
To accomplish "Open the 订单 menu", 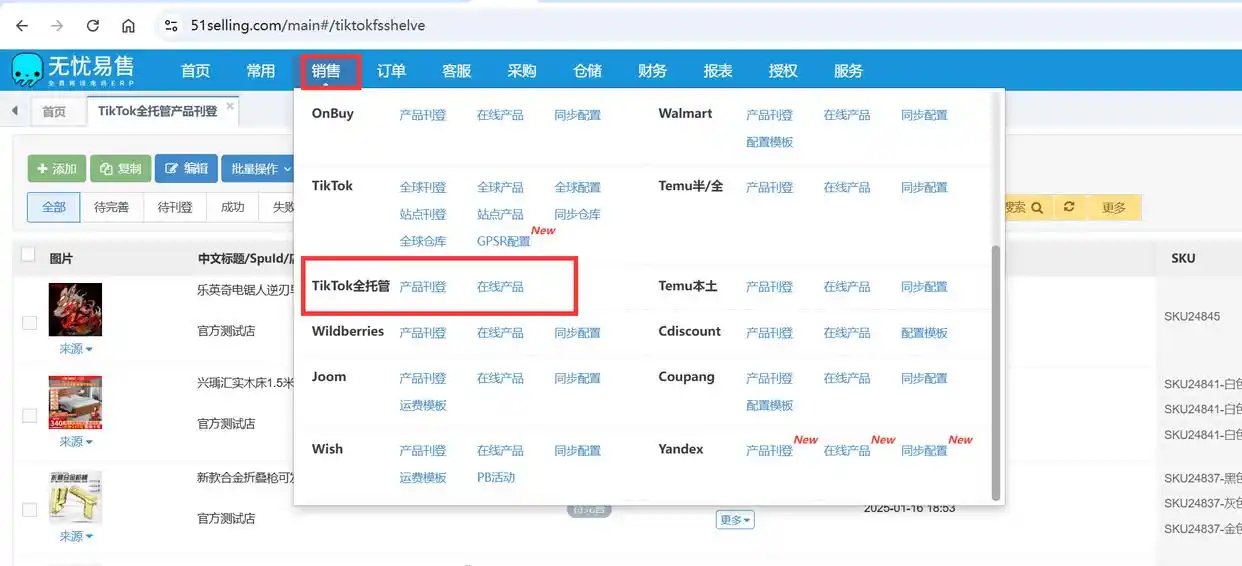I will click(x=392, y=71).
